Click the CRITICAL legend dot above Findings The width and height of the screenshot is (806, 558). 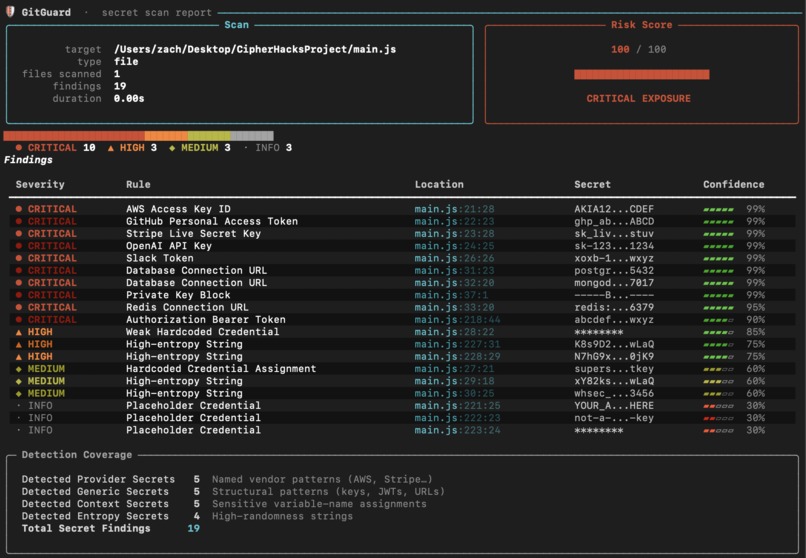19,147
